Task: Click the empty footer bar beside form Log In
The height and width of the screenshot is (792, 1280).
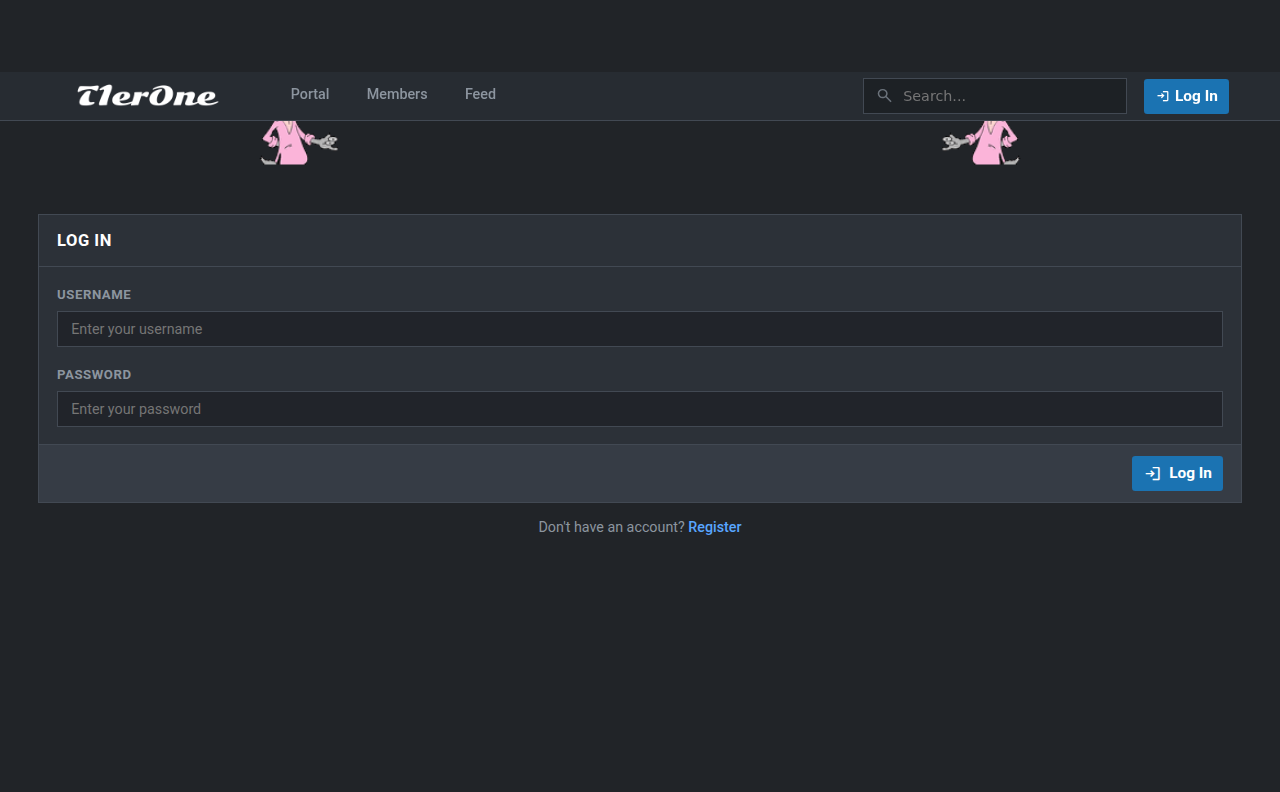Action: click(x=580, y=474)
